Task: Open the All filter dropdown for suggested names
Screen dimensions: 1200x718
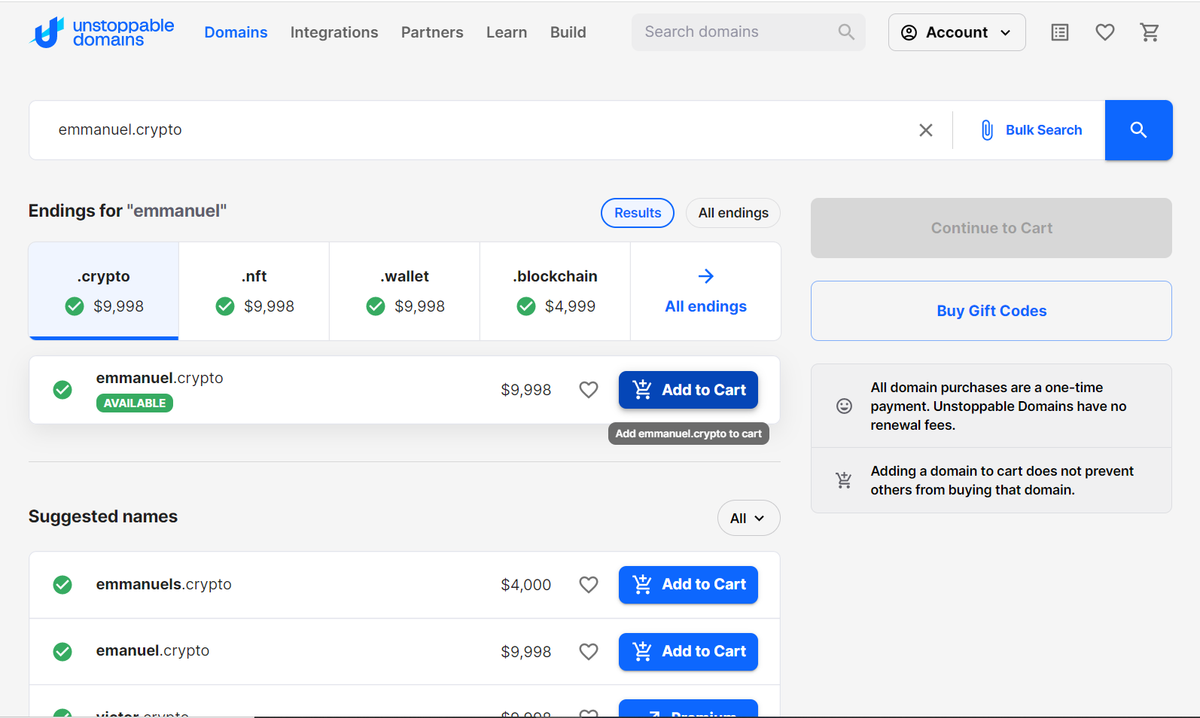Action: pyautogui.click(x=748, y=518)
